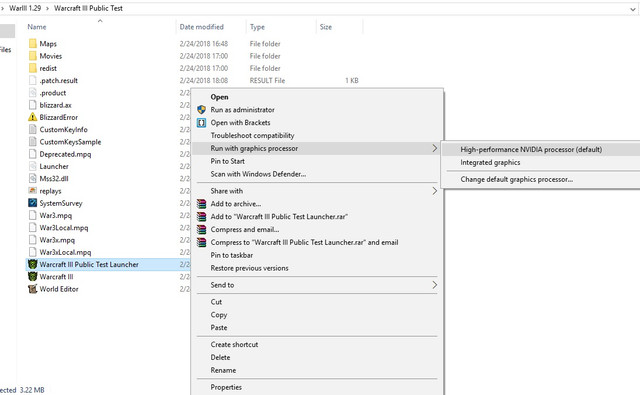Image resolution: width=640 pixels, height=395 pixels.
Task: Choose Open from the context menu
Action: (219, 97)
